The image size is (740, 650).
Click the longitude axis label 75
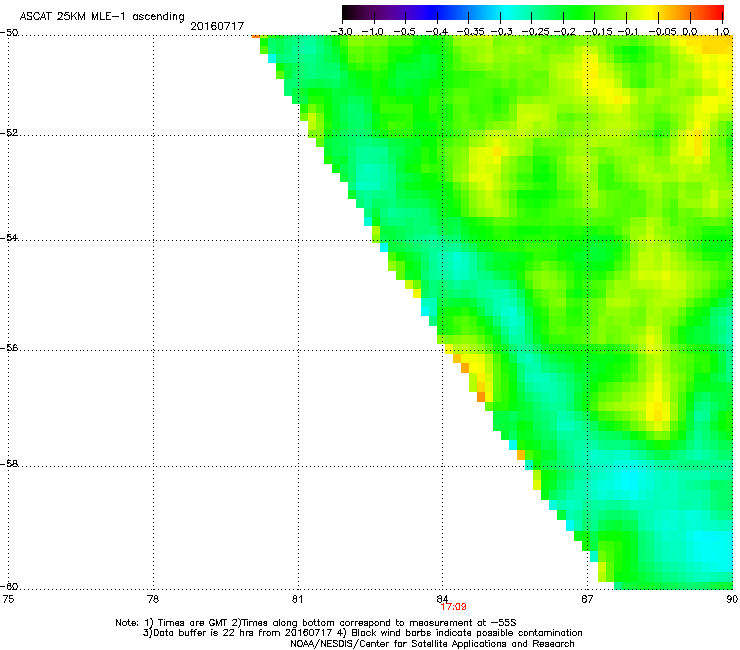[x=8, y=599]
